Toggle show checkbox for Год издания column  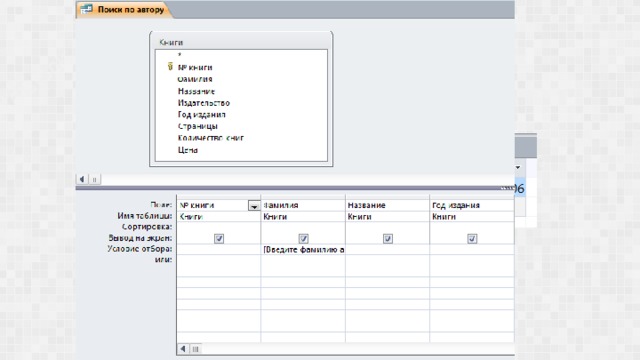click(x=472, y=238)
